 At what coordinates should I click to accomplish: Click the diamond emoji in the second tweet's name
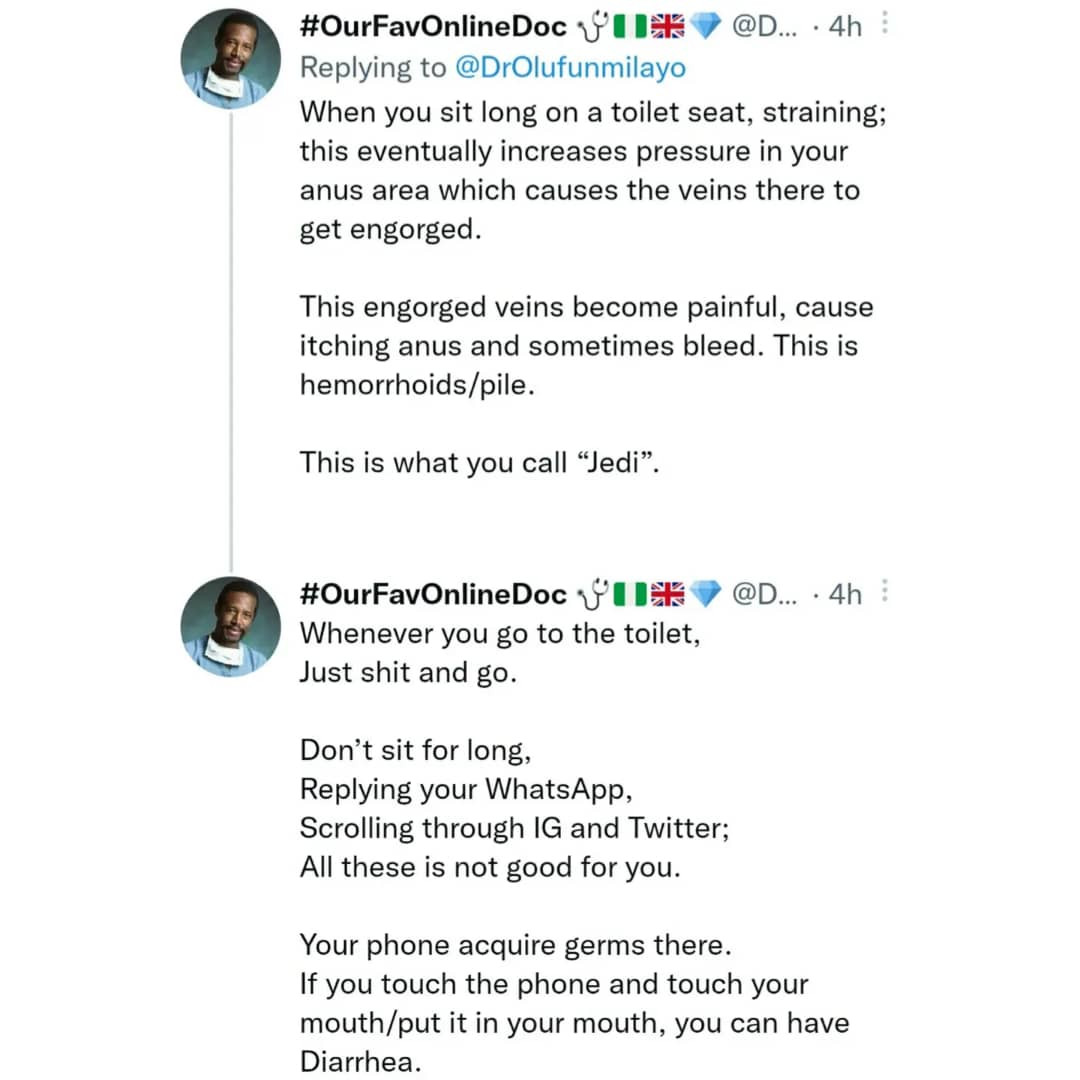pyautogui.click(x=705, y=595)
